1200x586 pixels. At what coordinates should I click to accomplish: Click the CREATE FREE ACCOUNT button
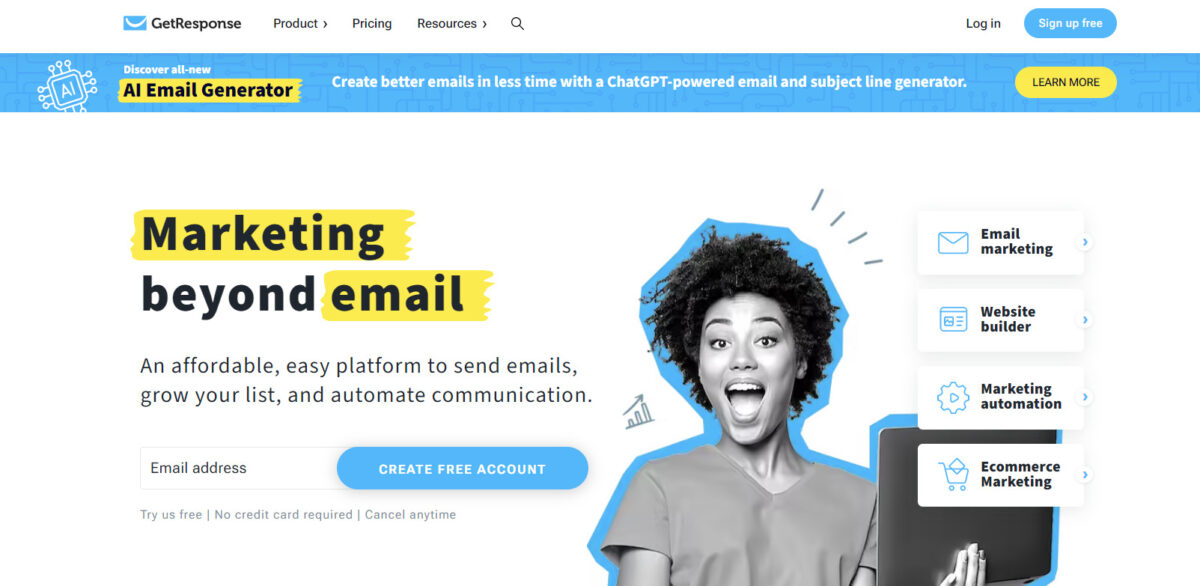(x=462, y=468)
